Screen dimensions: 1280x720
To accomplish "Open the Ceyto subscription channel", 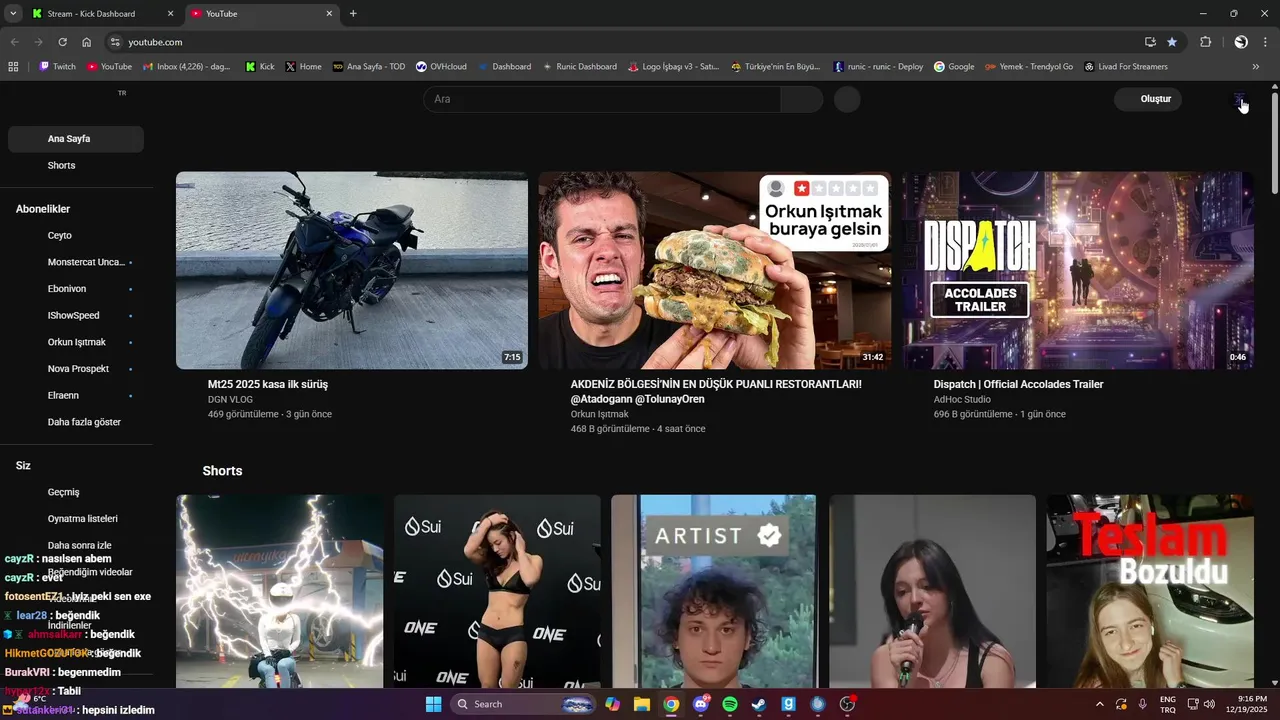I will [76, 236].
